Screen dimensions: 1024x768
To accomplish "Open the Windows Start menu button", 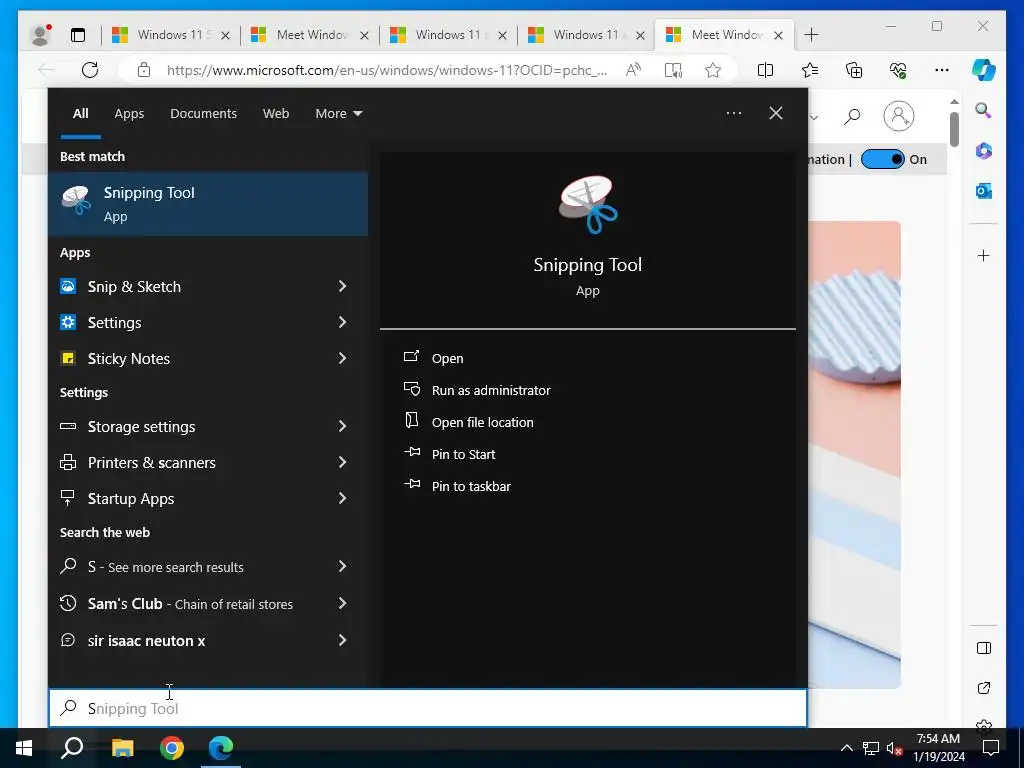I will (24, 748).
